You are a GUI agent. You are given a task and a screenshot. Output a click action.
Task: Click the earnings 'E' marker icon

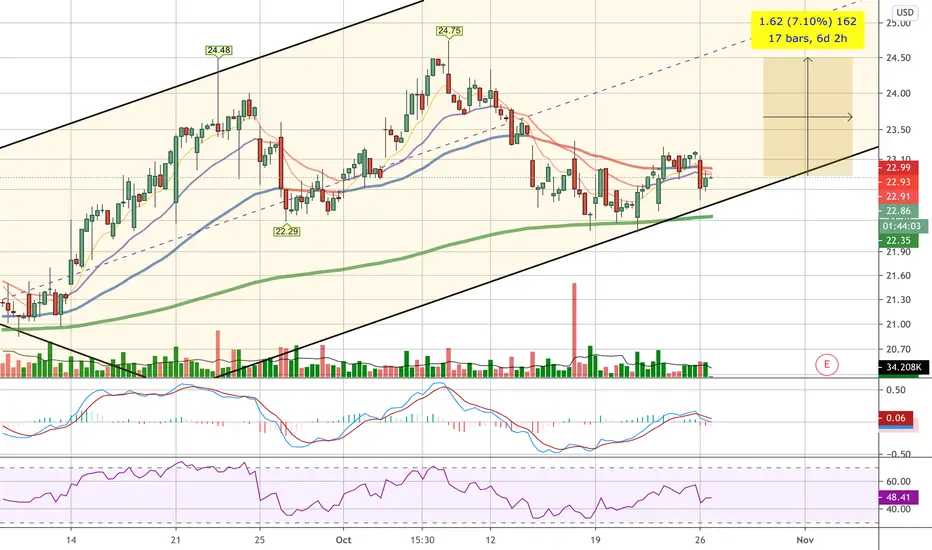pos(826,364)
